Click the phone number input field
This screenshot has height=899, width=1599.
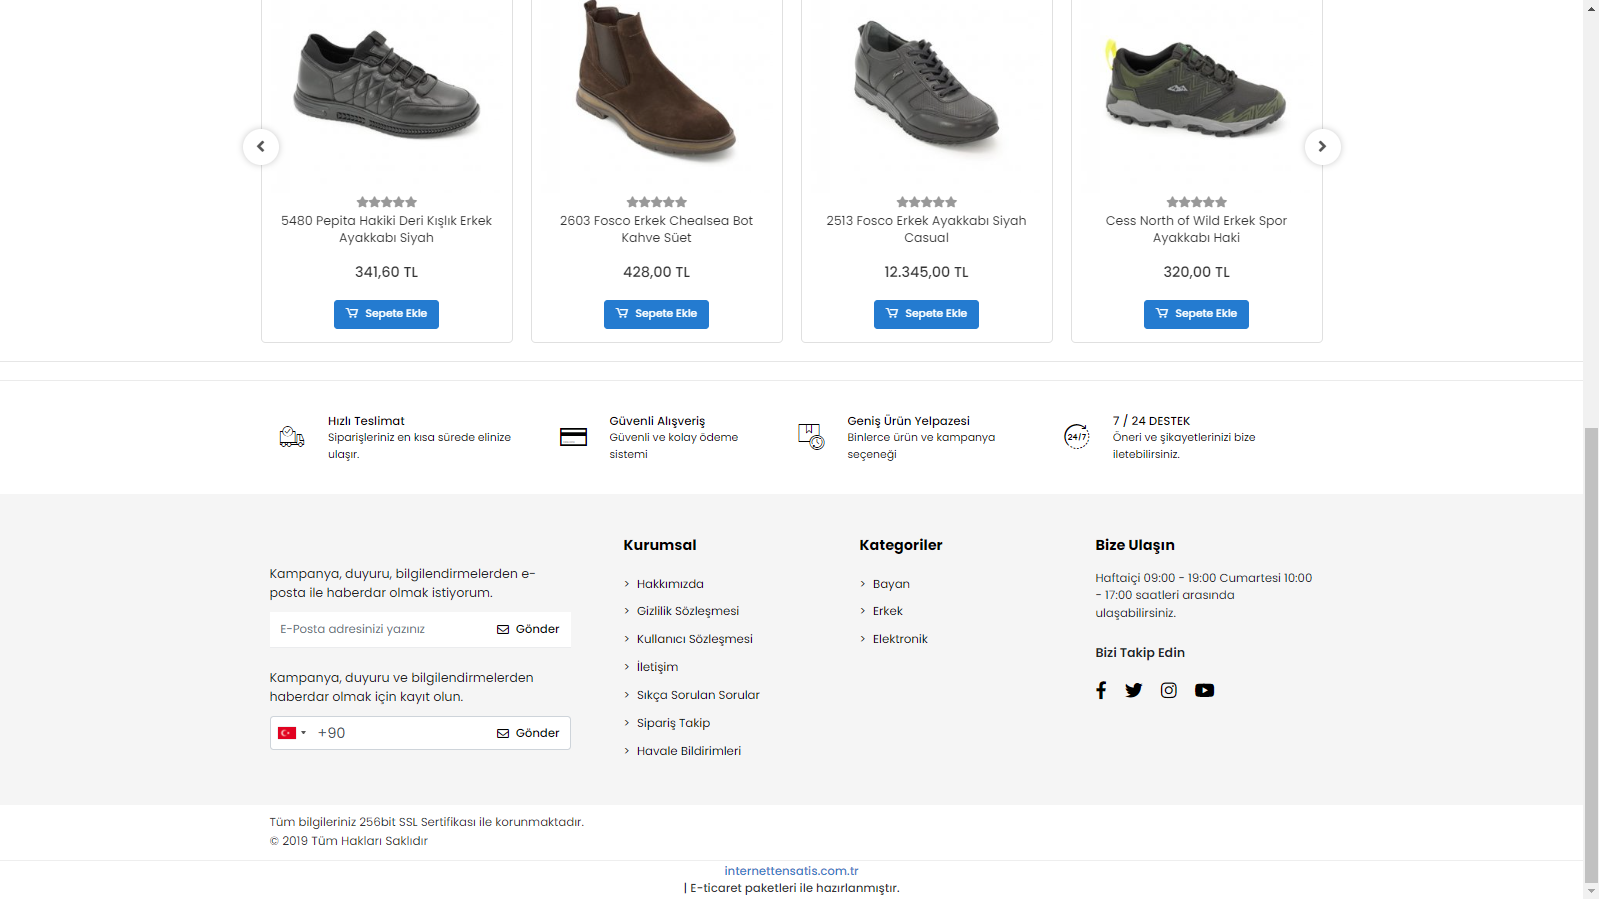[x=400, y=733]
